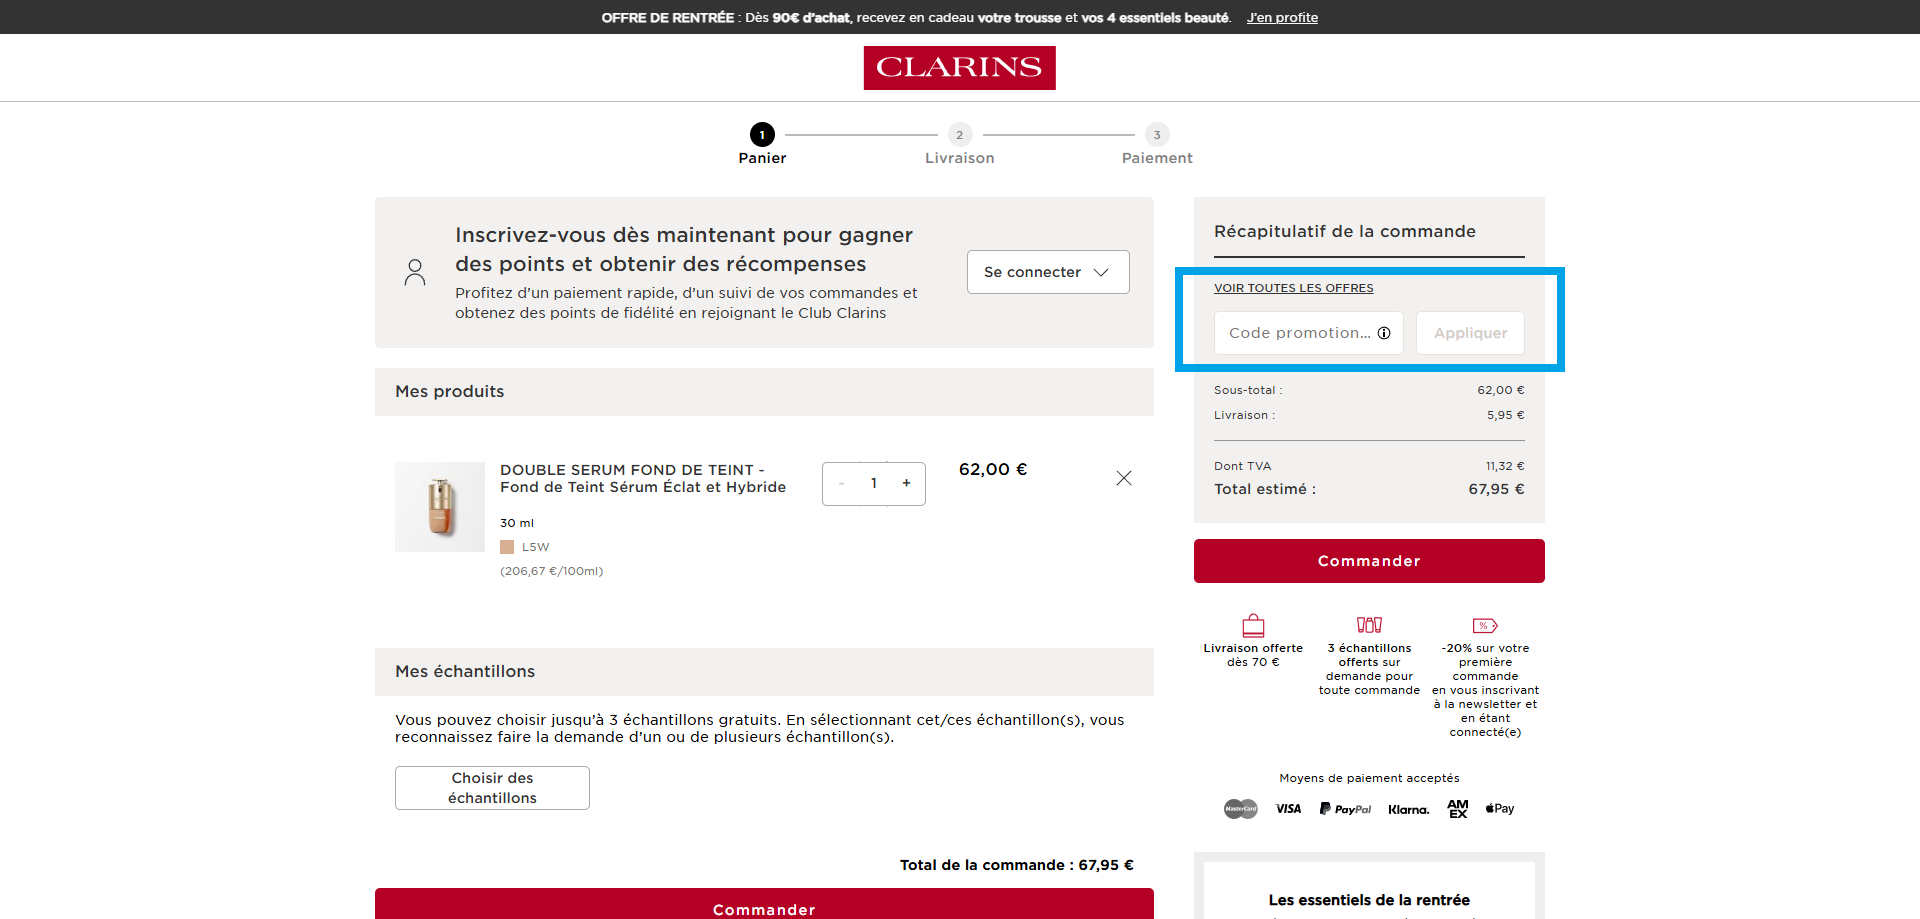Click the promo code info icon
The image size is (1920, 919).
click(x=1384, y=333)
